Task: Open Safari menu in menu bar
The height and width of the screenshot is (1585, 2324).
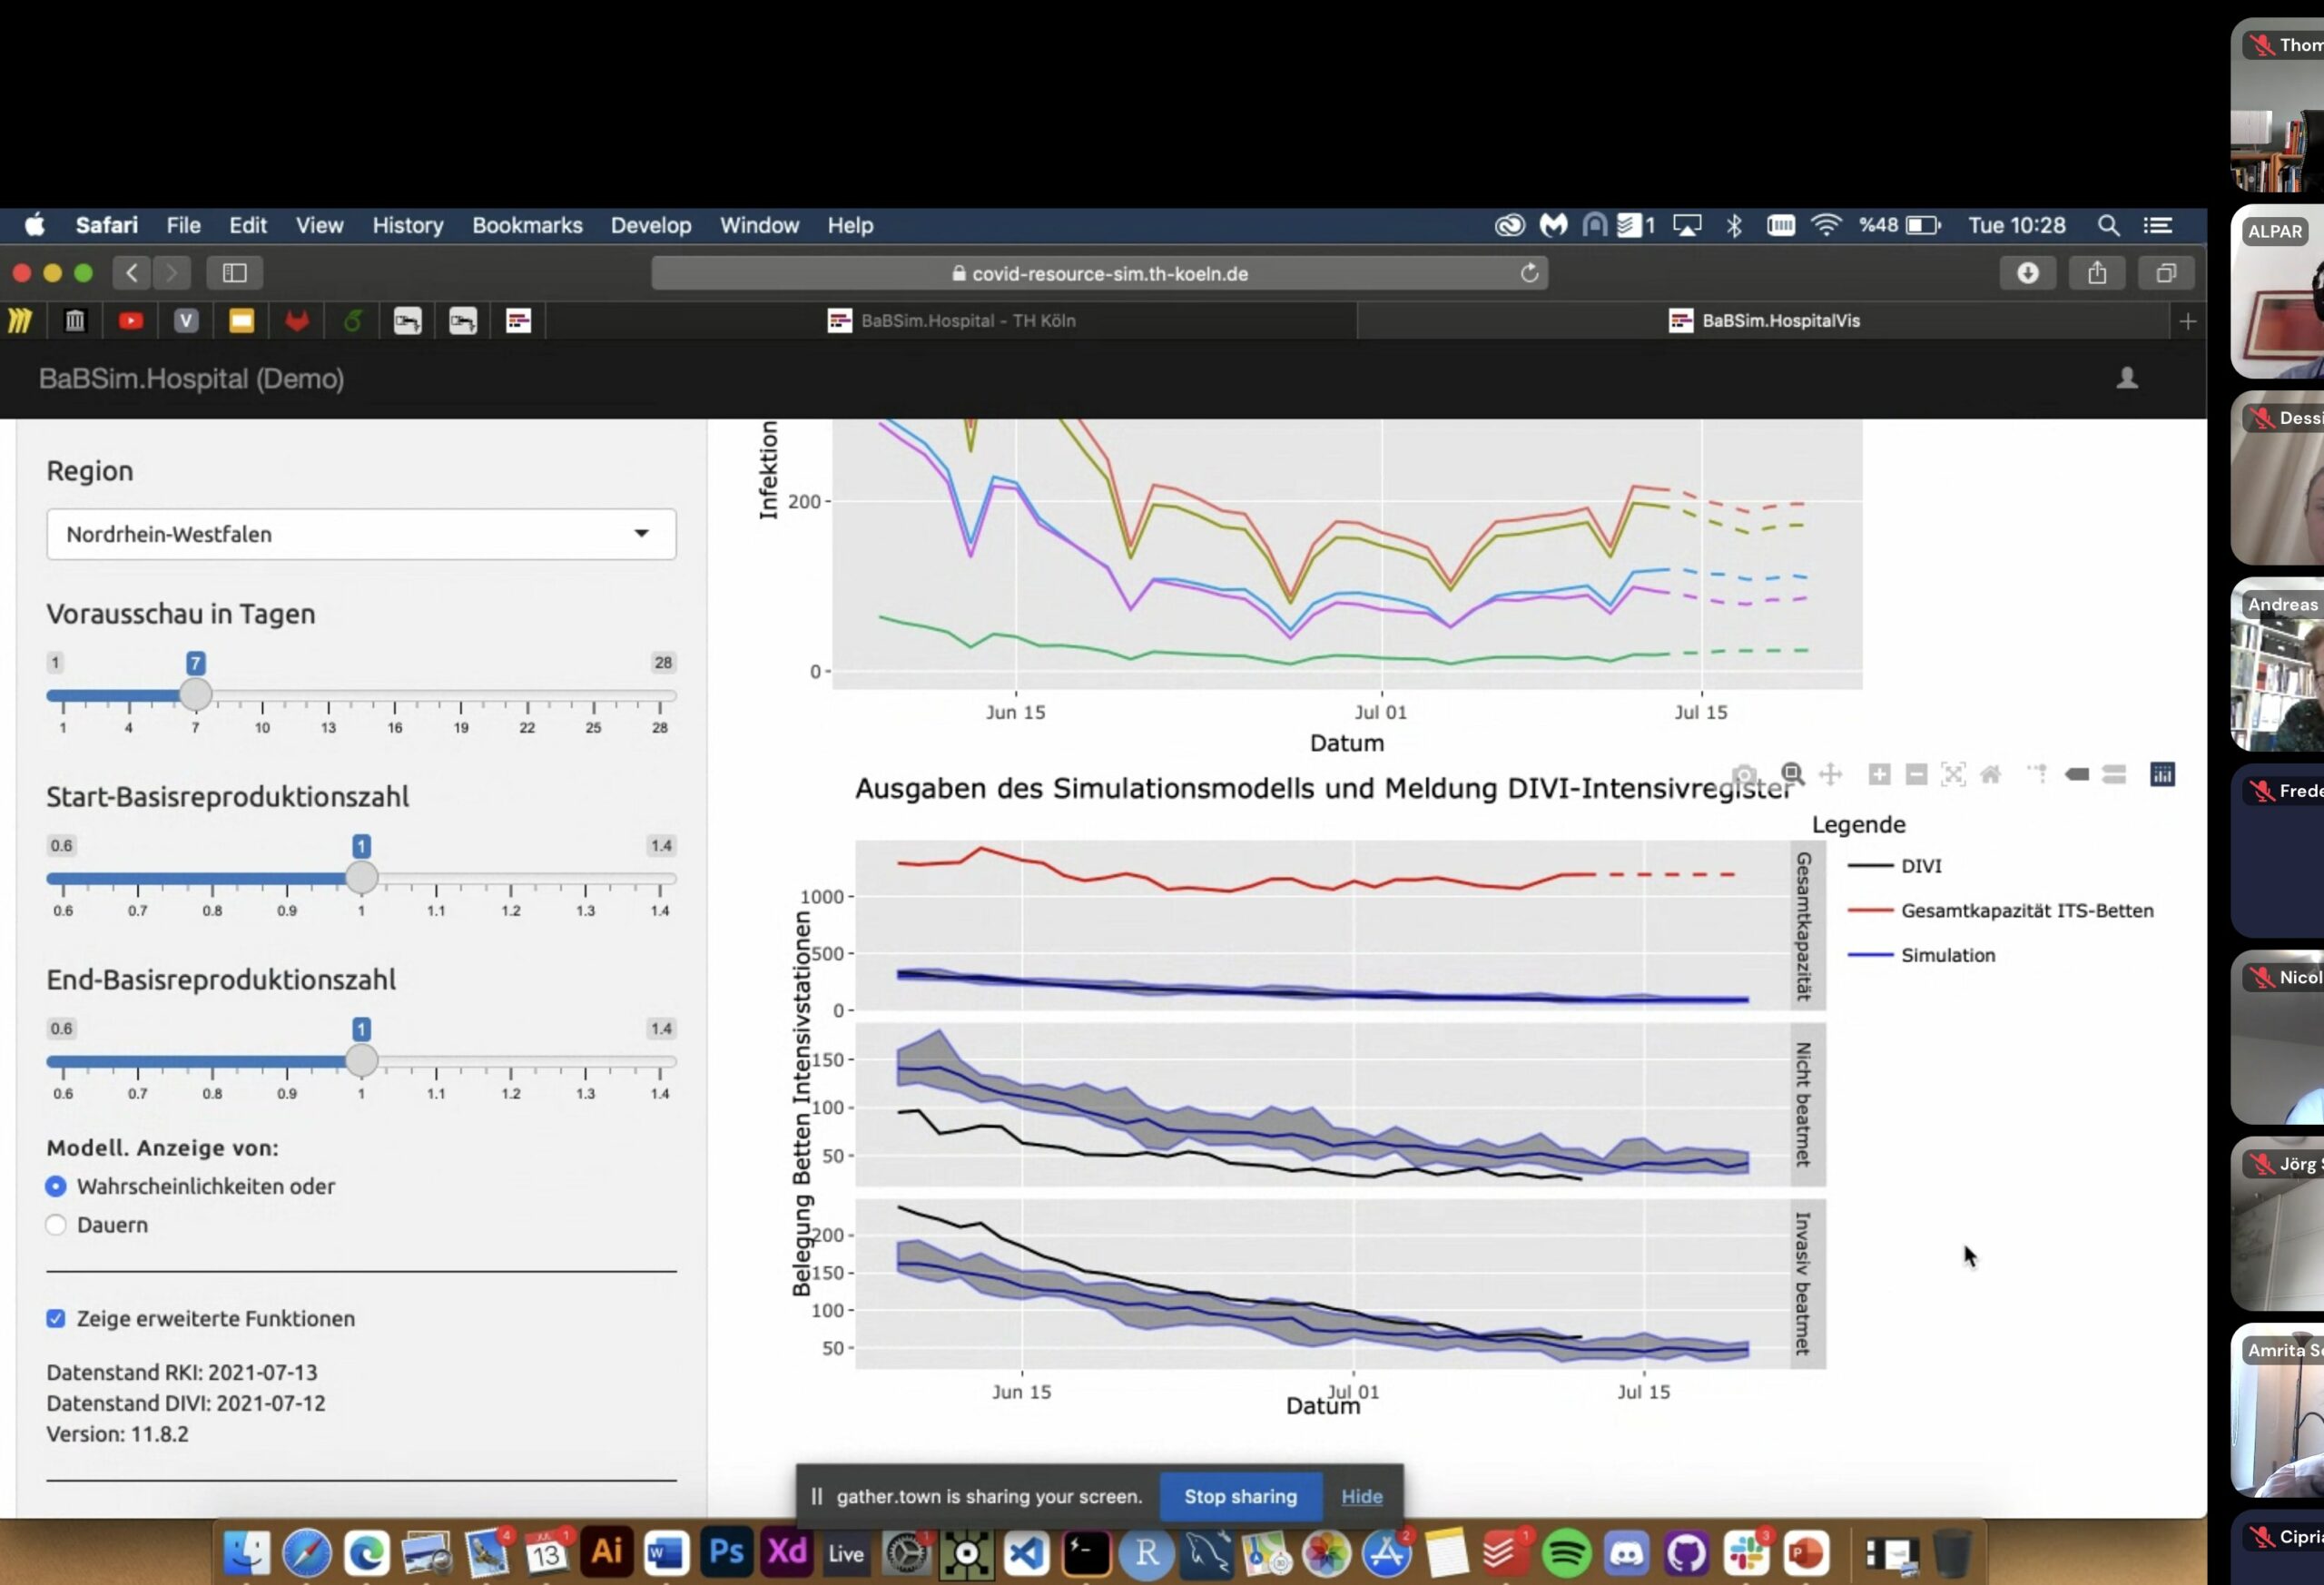Action: pyautogui.click(x=107, y=225)
